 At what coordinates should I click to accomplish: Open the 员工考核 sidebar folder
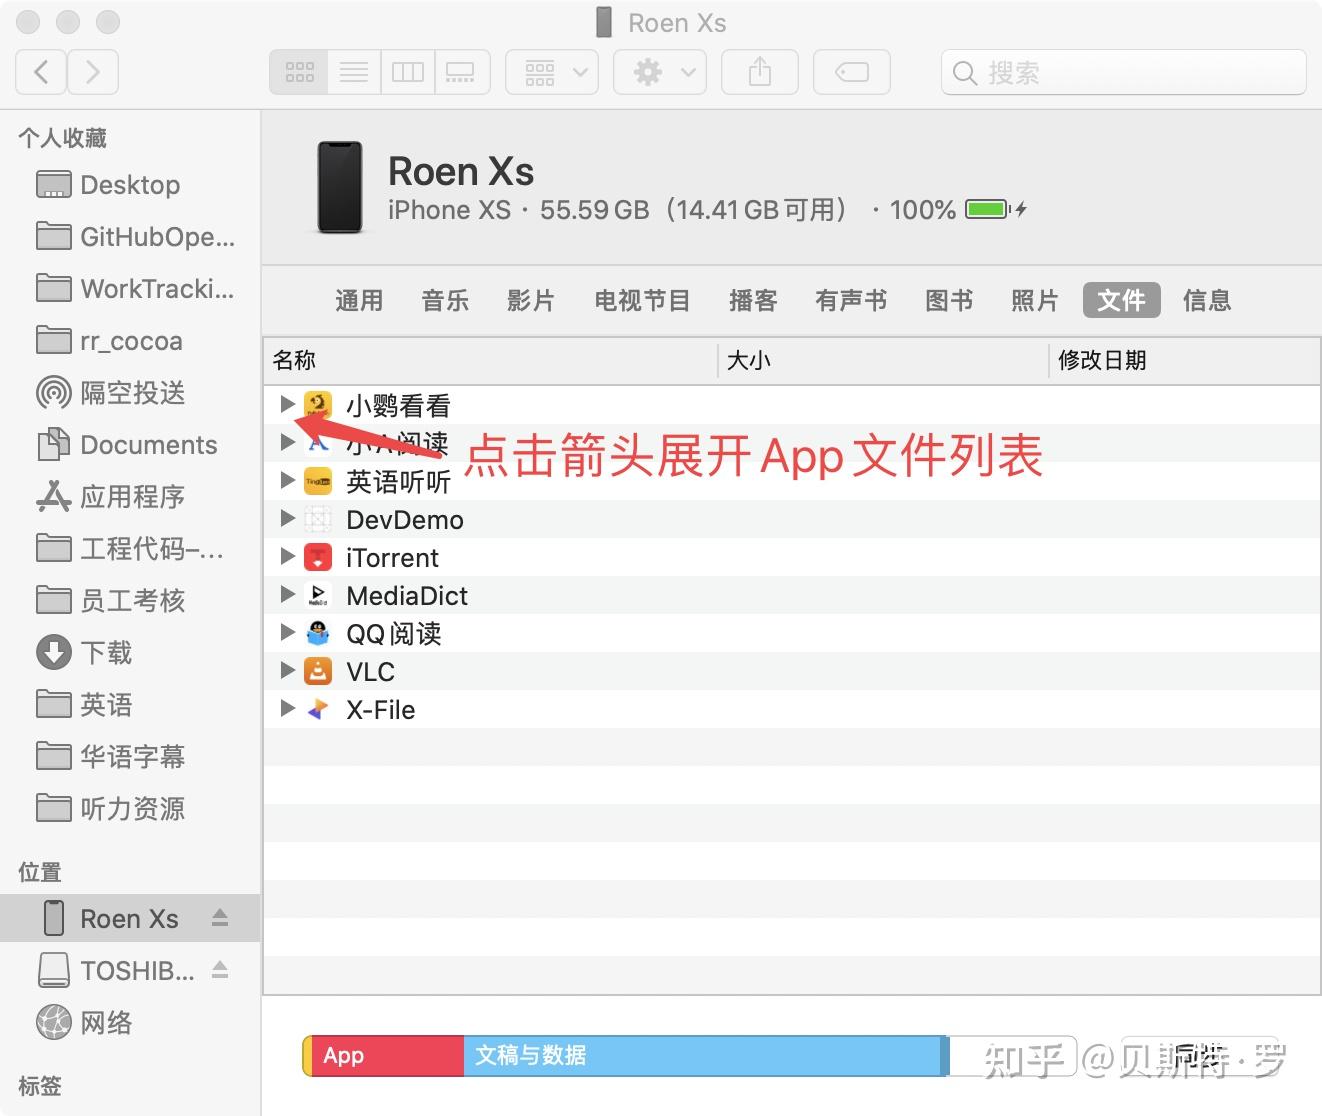[130, 601]
